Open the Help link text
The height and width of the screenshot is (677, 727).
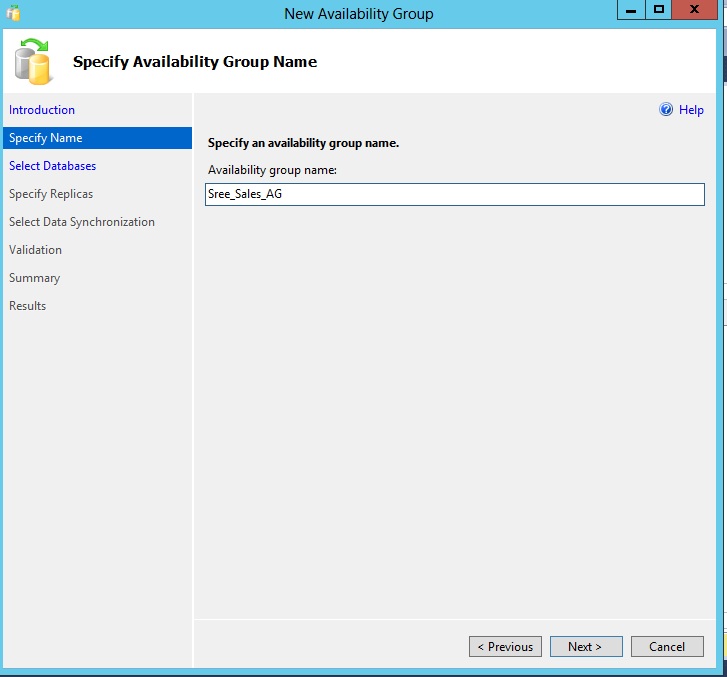tap(691, 110)
